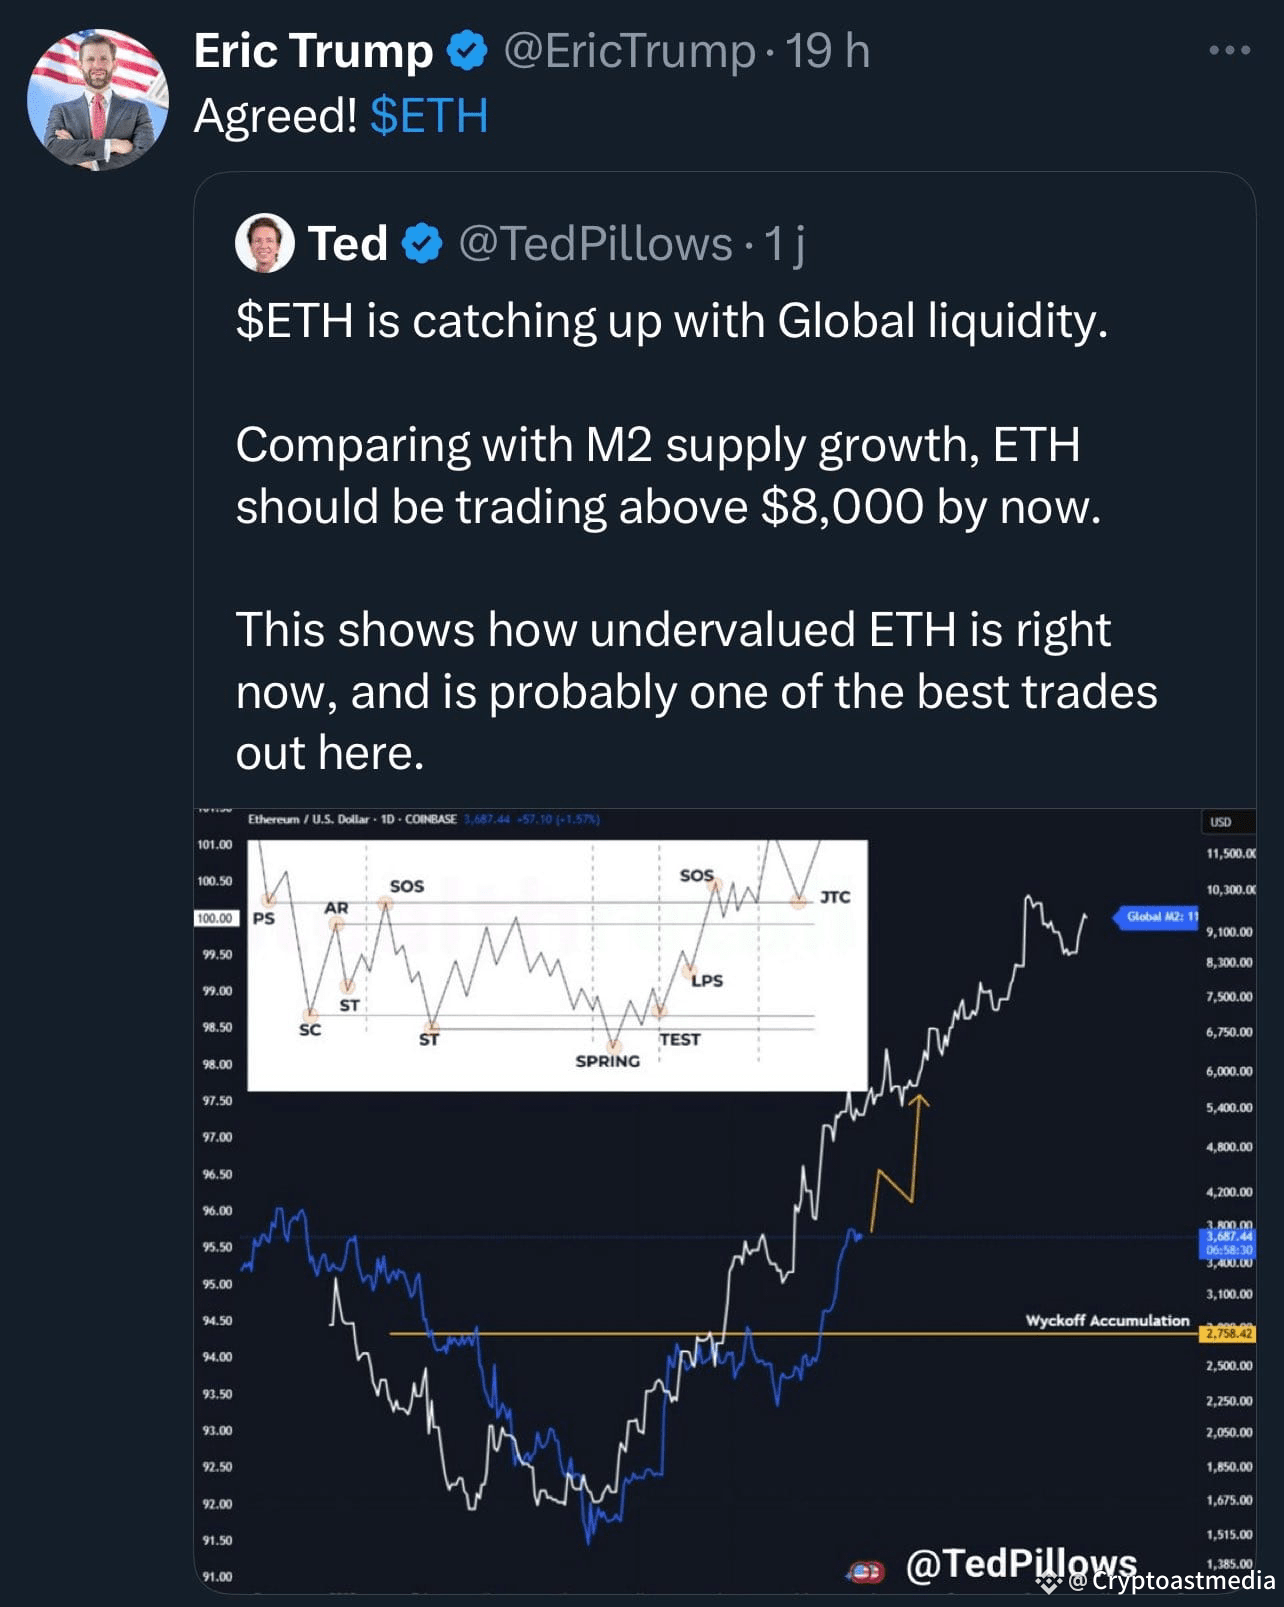This screenshot has height=1607, width=1284.
Task: Open the @EricTrump handle link
Action: point(629,51)
